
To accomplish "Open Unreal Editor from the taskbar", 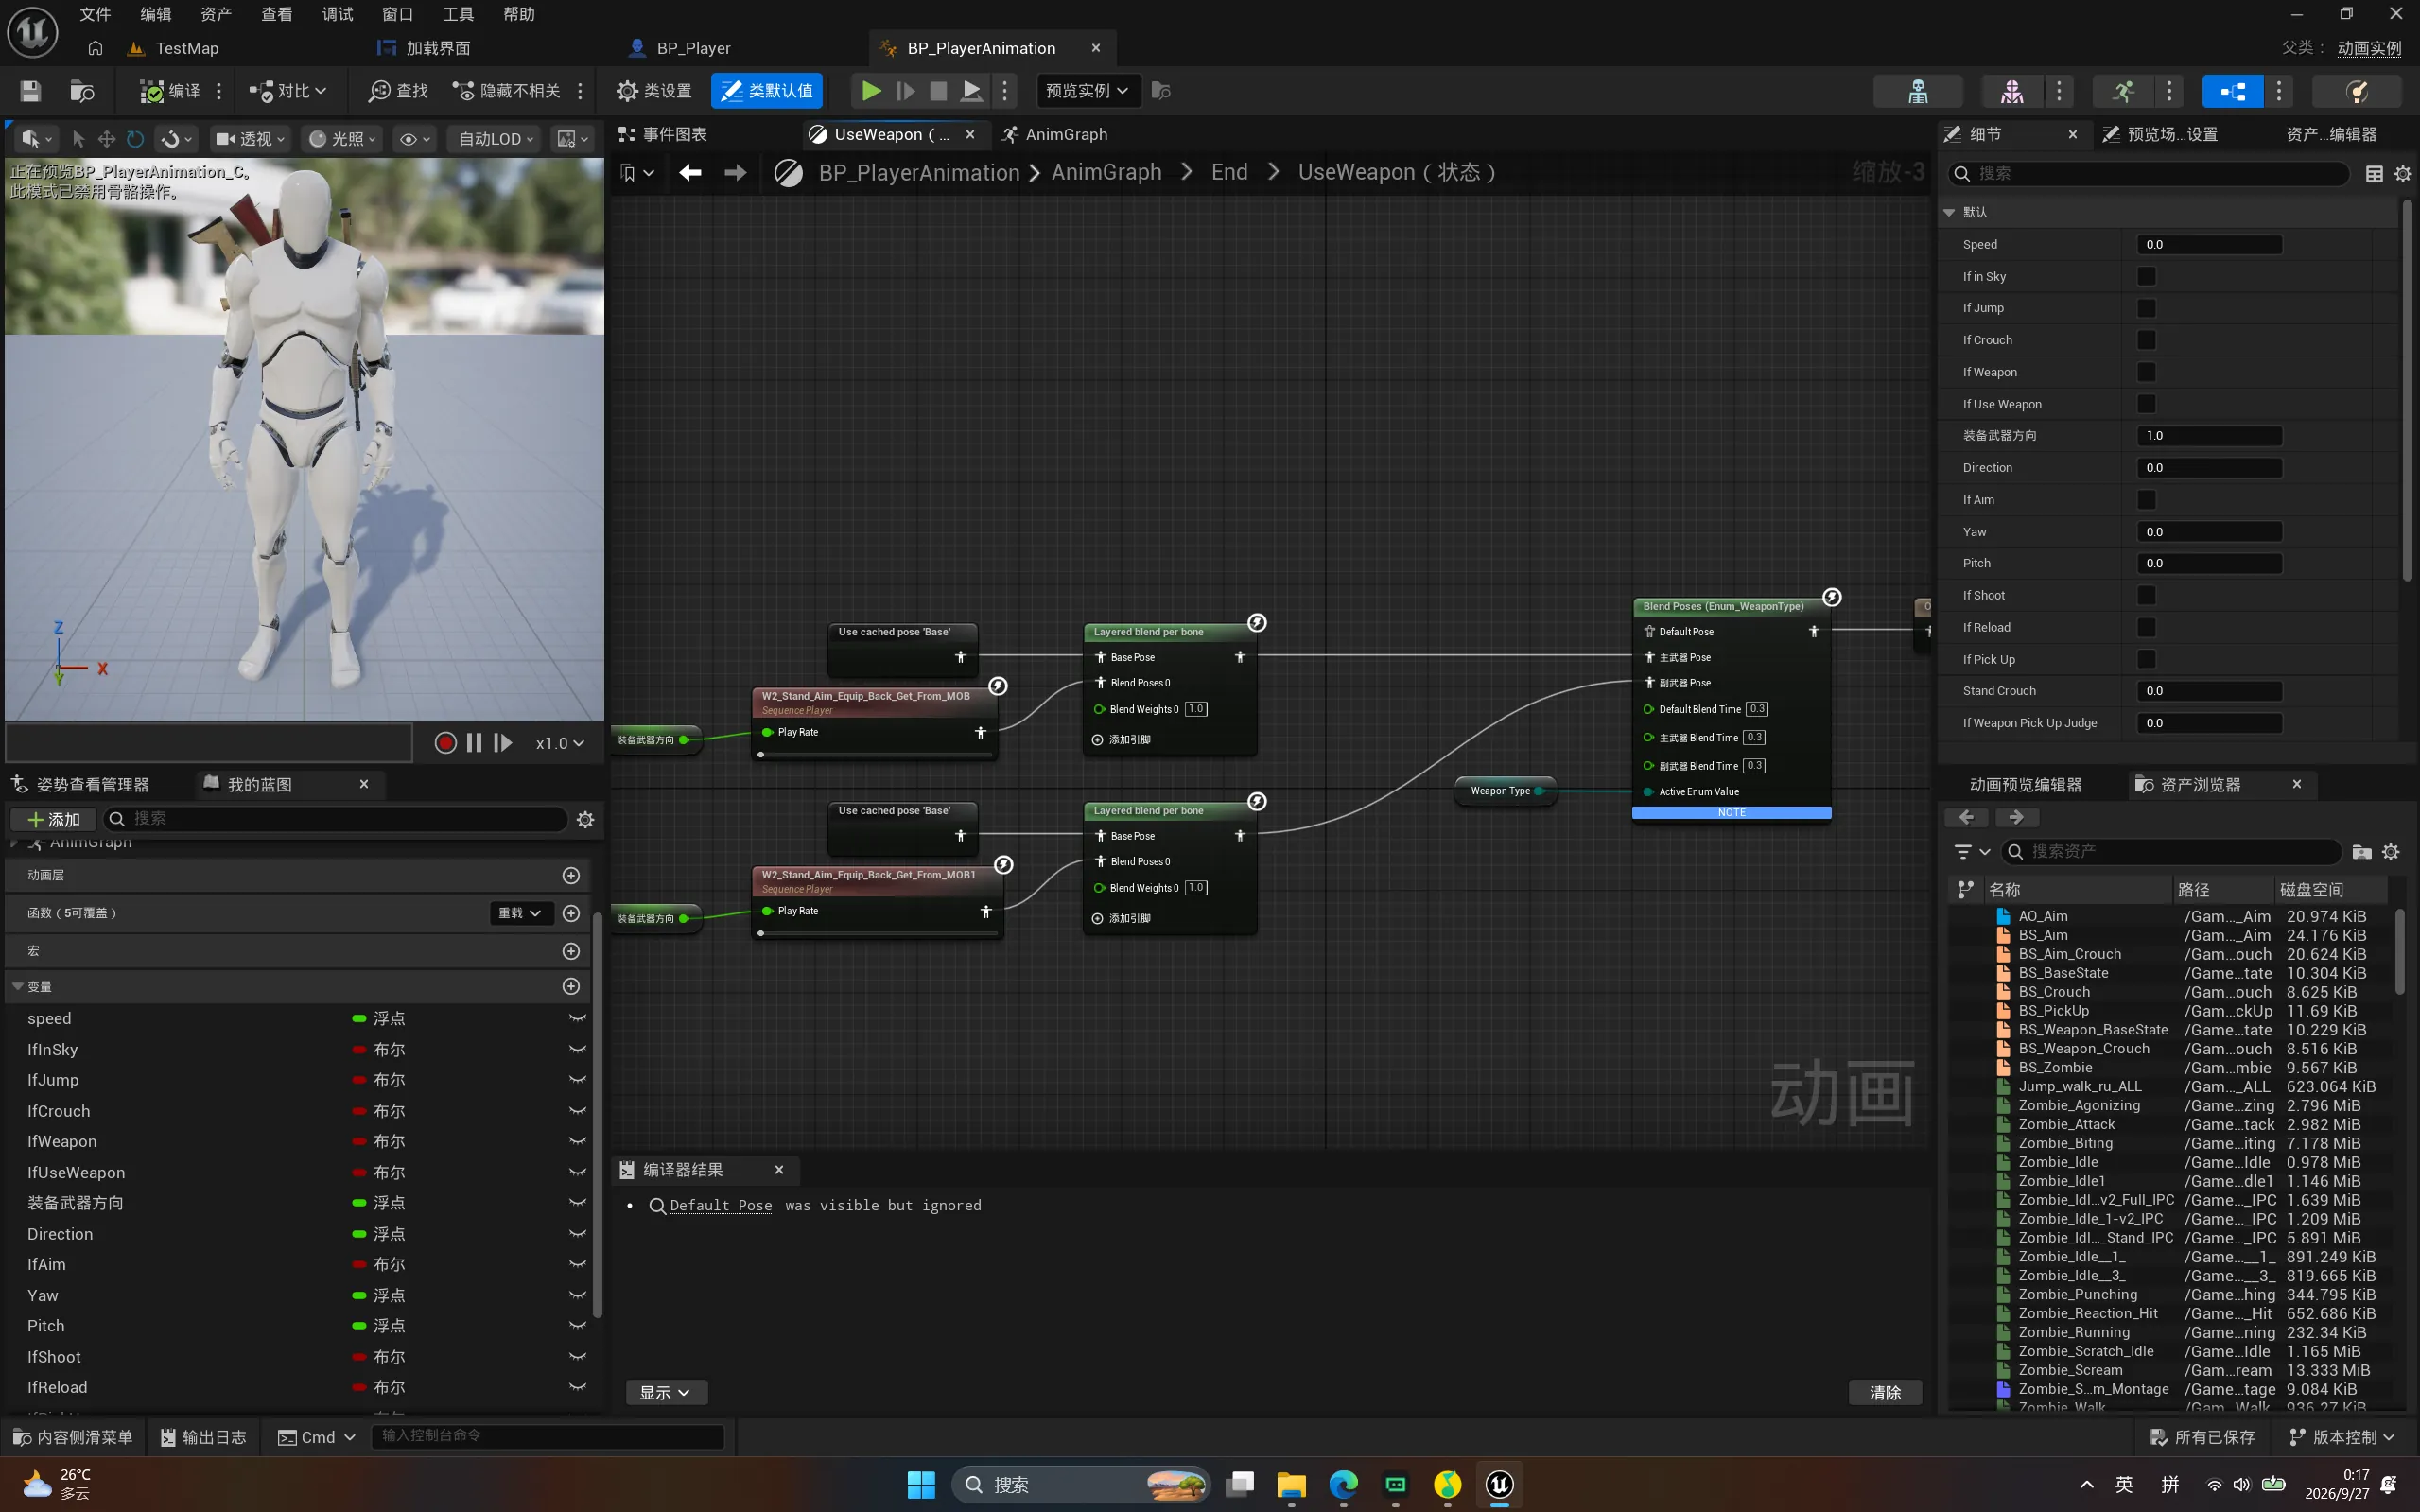I will tap(1499, 1485).
